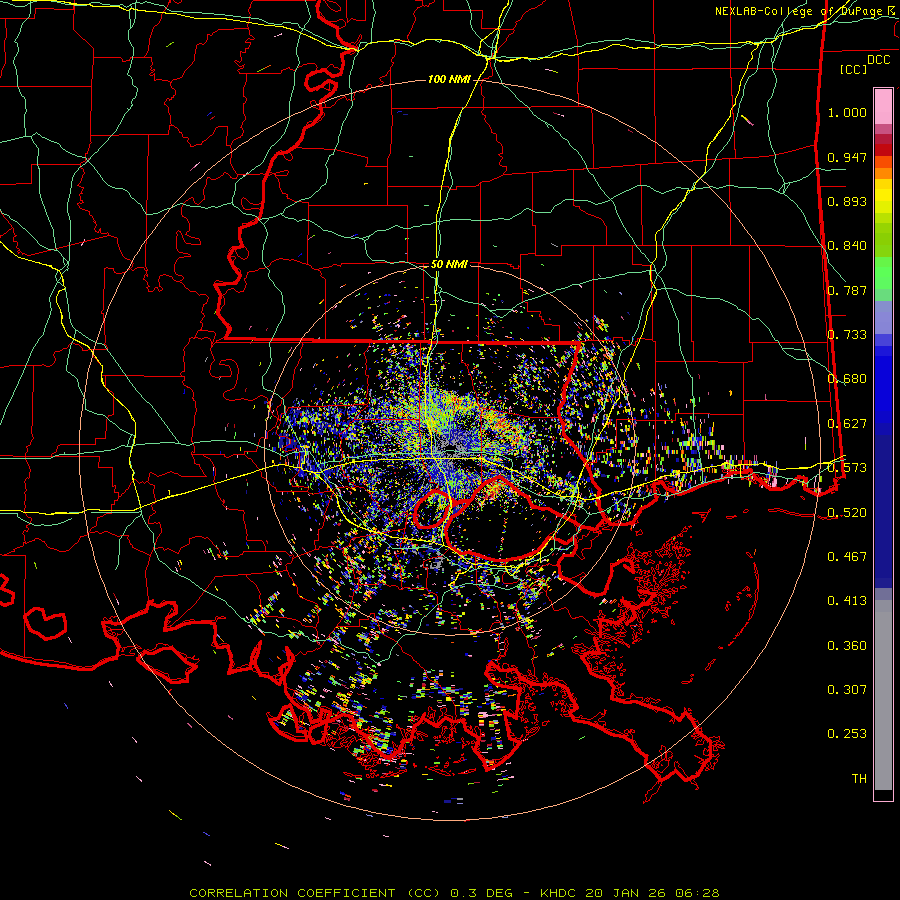Click the "TH" threshold label on the scale
This screenshot has height=900, width=900.
[859, 779]
